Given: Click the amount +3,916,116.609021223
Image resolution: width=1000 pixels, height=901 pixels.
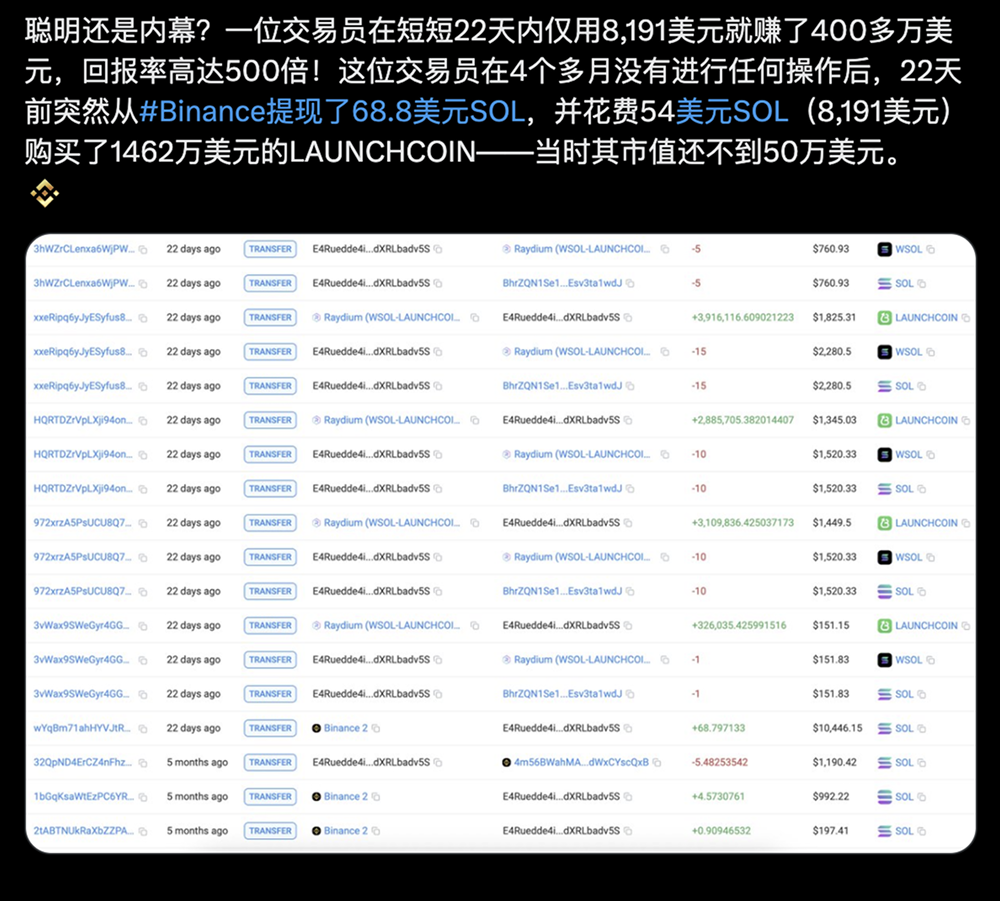Looking at the screenshot, I should [x=743, y=318].
